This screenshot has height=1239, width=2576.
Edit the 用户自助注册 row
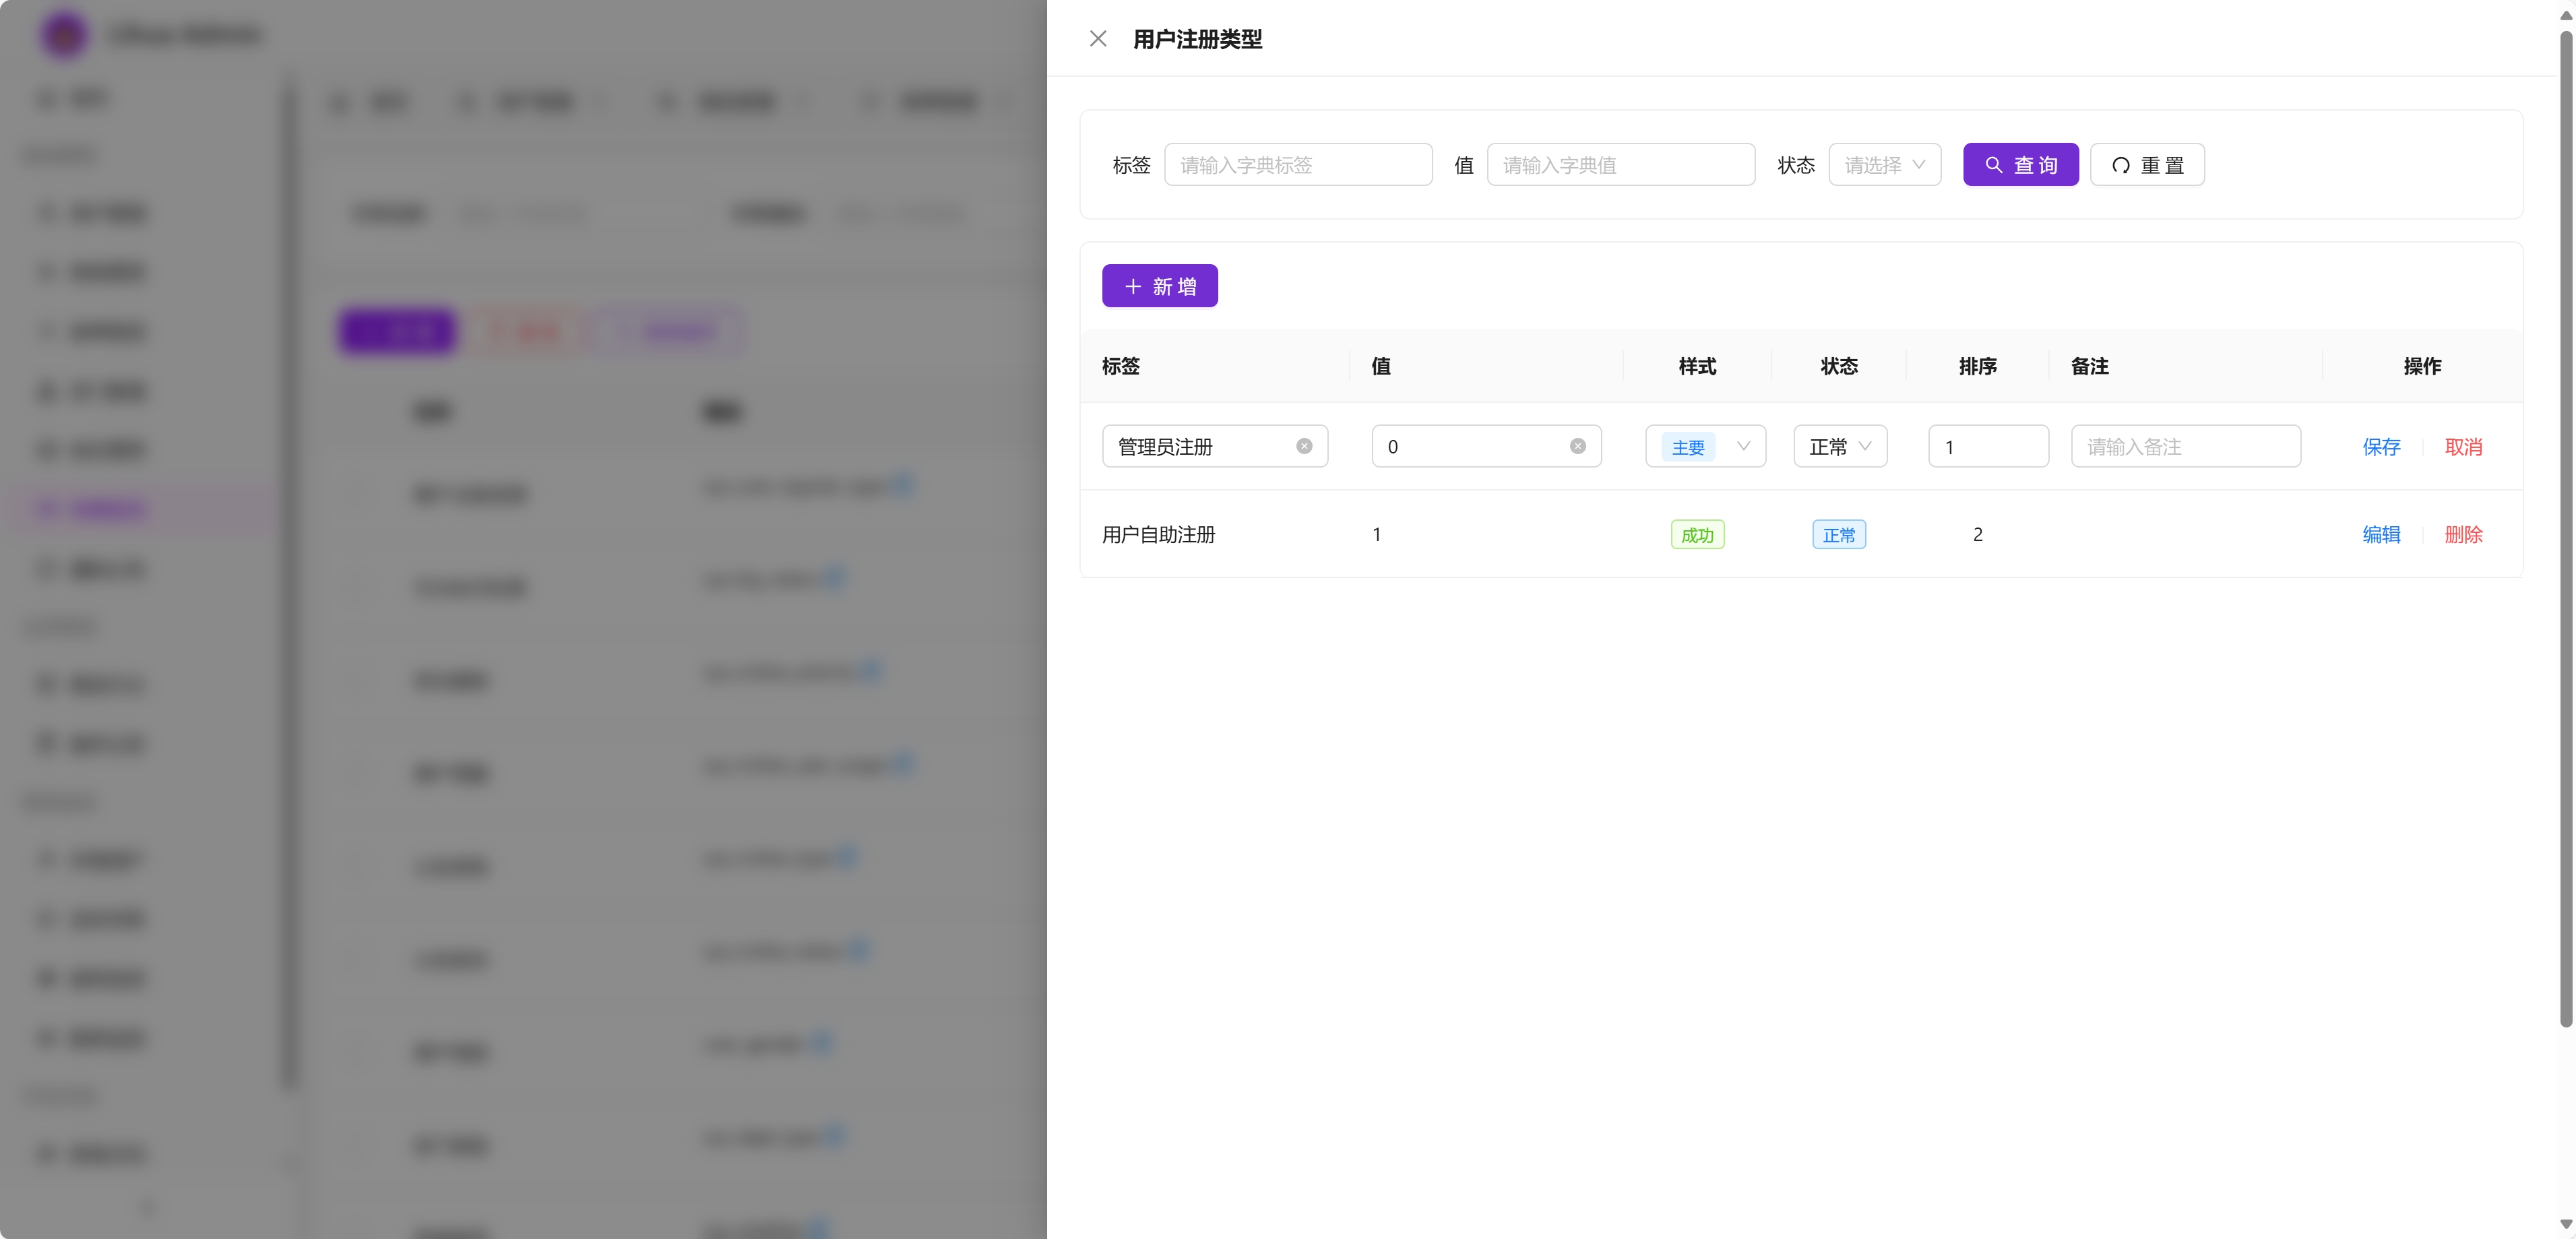(2381, 534)
